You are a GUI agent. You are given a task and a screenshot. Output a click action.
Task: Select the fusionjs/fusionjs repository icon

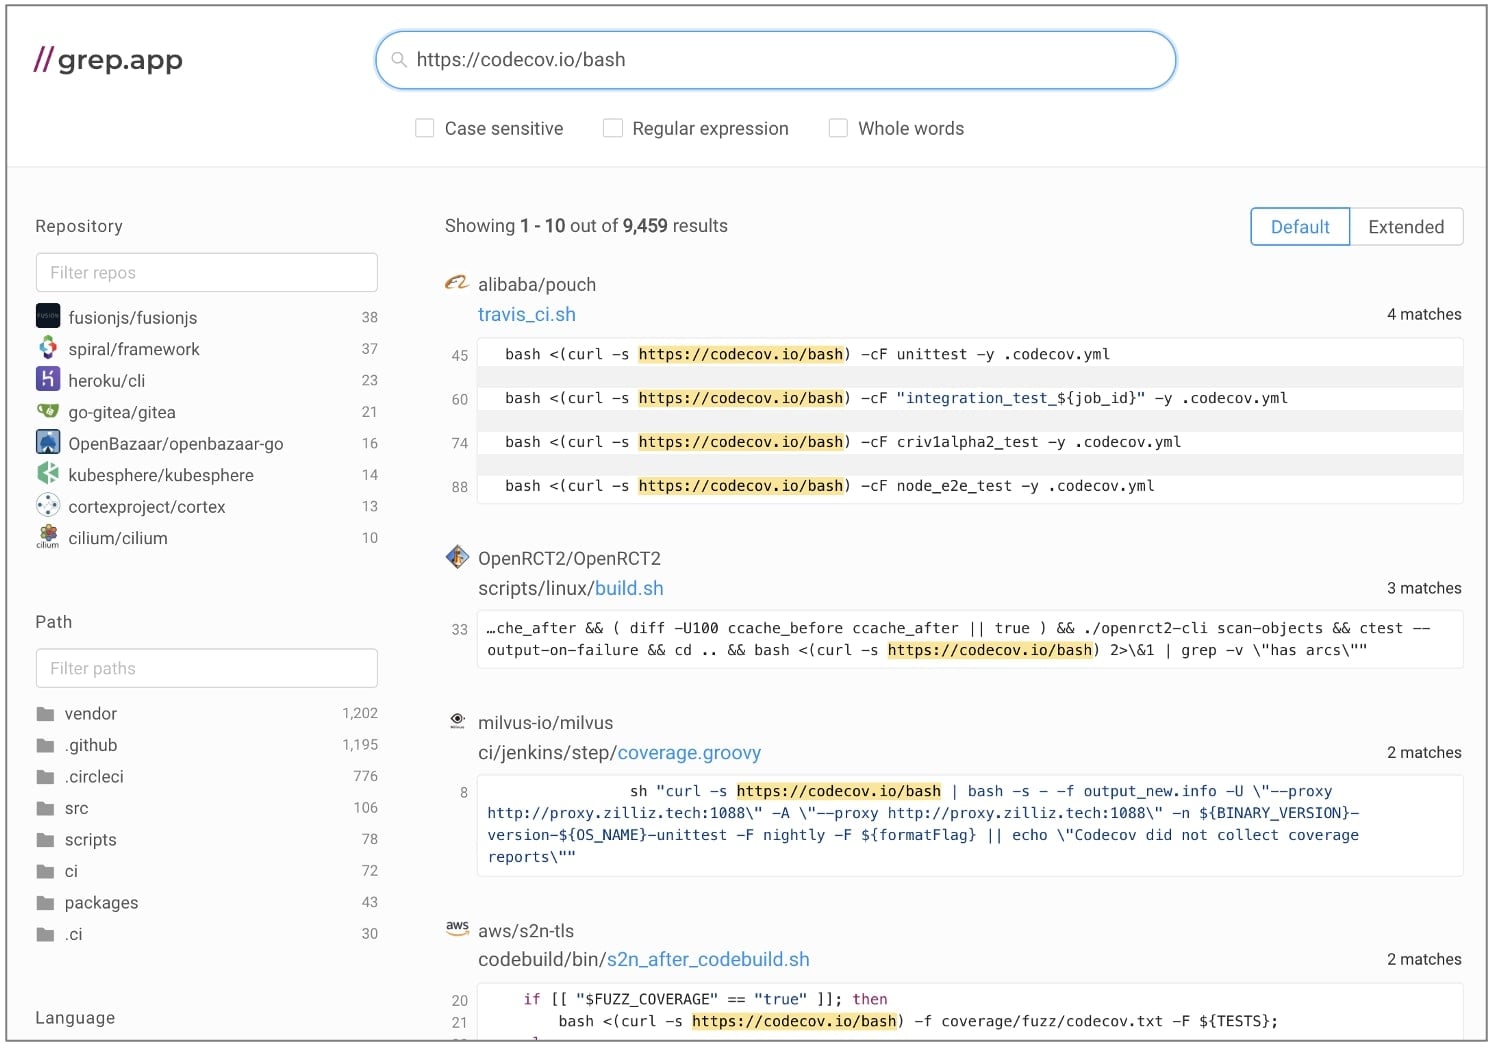[x=48, y=316]
